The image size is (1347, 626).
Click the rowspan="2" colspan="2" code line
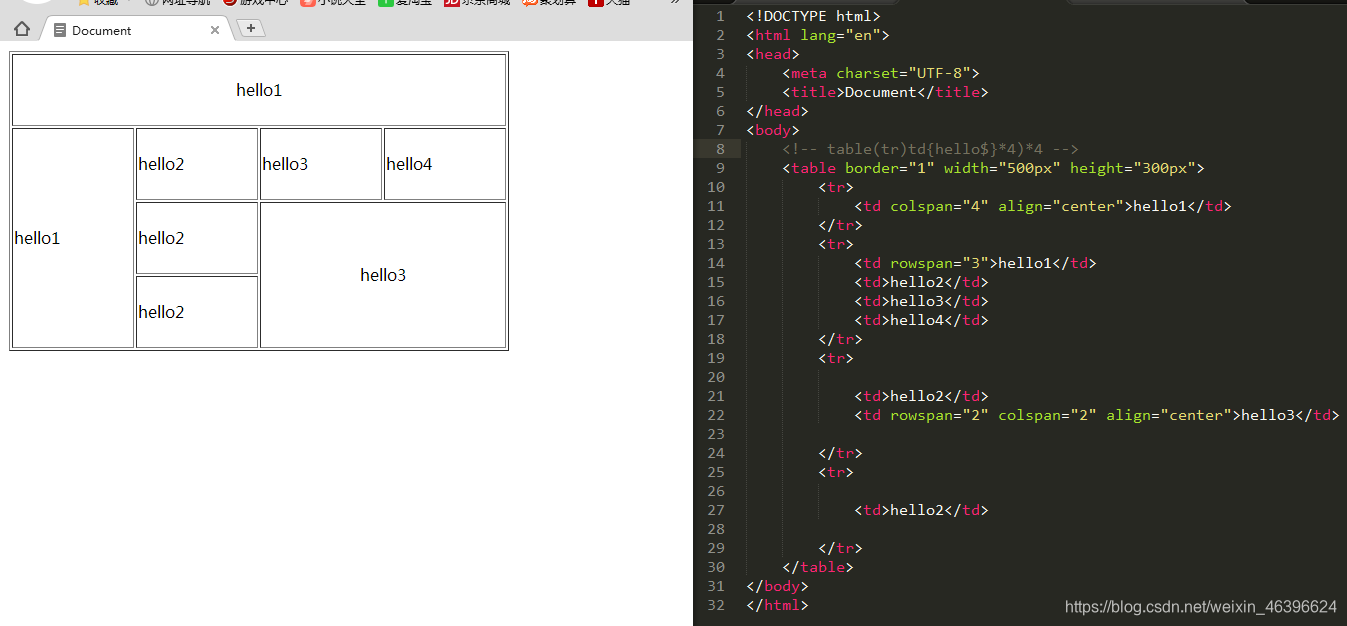(x=1096, y=415)
